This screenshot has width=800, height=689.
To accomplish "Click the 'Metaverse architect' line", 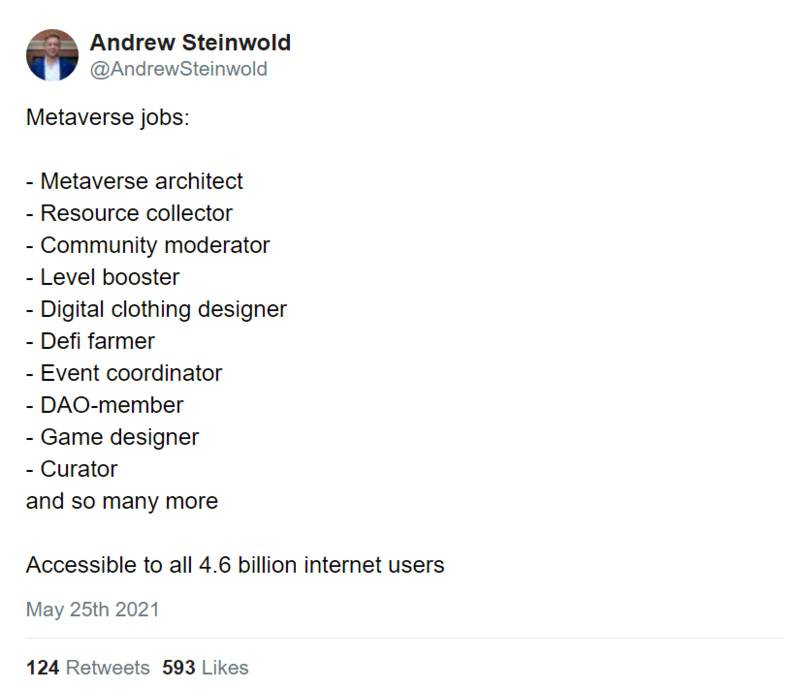I will [x=135, y=181].
